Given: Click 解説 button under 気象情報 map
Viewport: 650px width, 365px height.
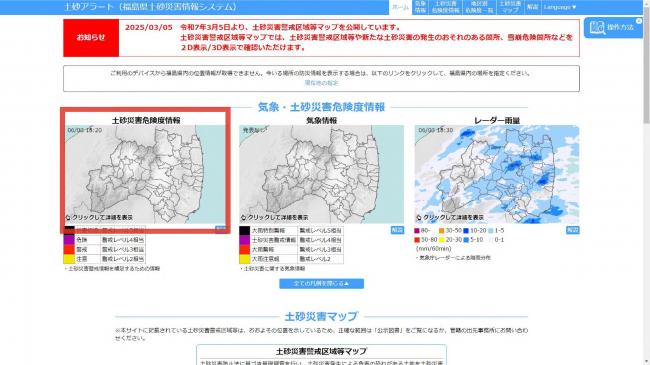Looking at the screenshot, I should point(397,230).
